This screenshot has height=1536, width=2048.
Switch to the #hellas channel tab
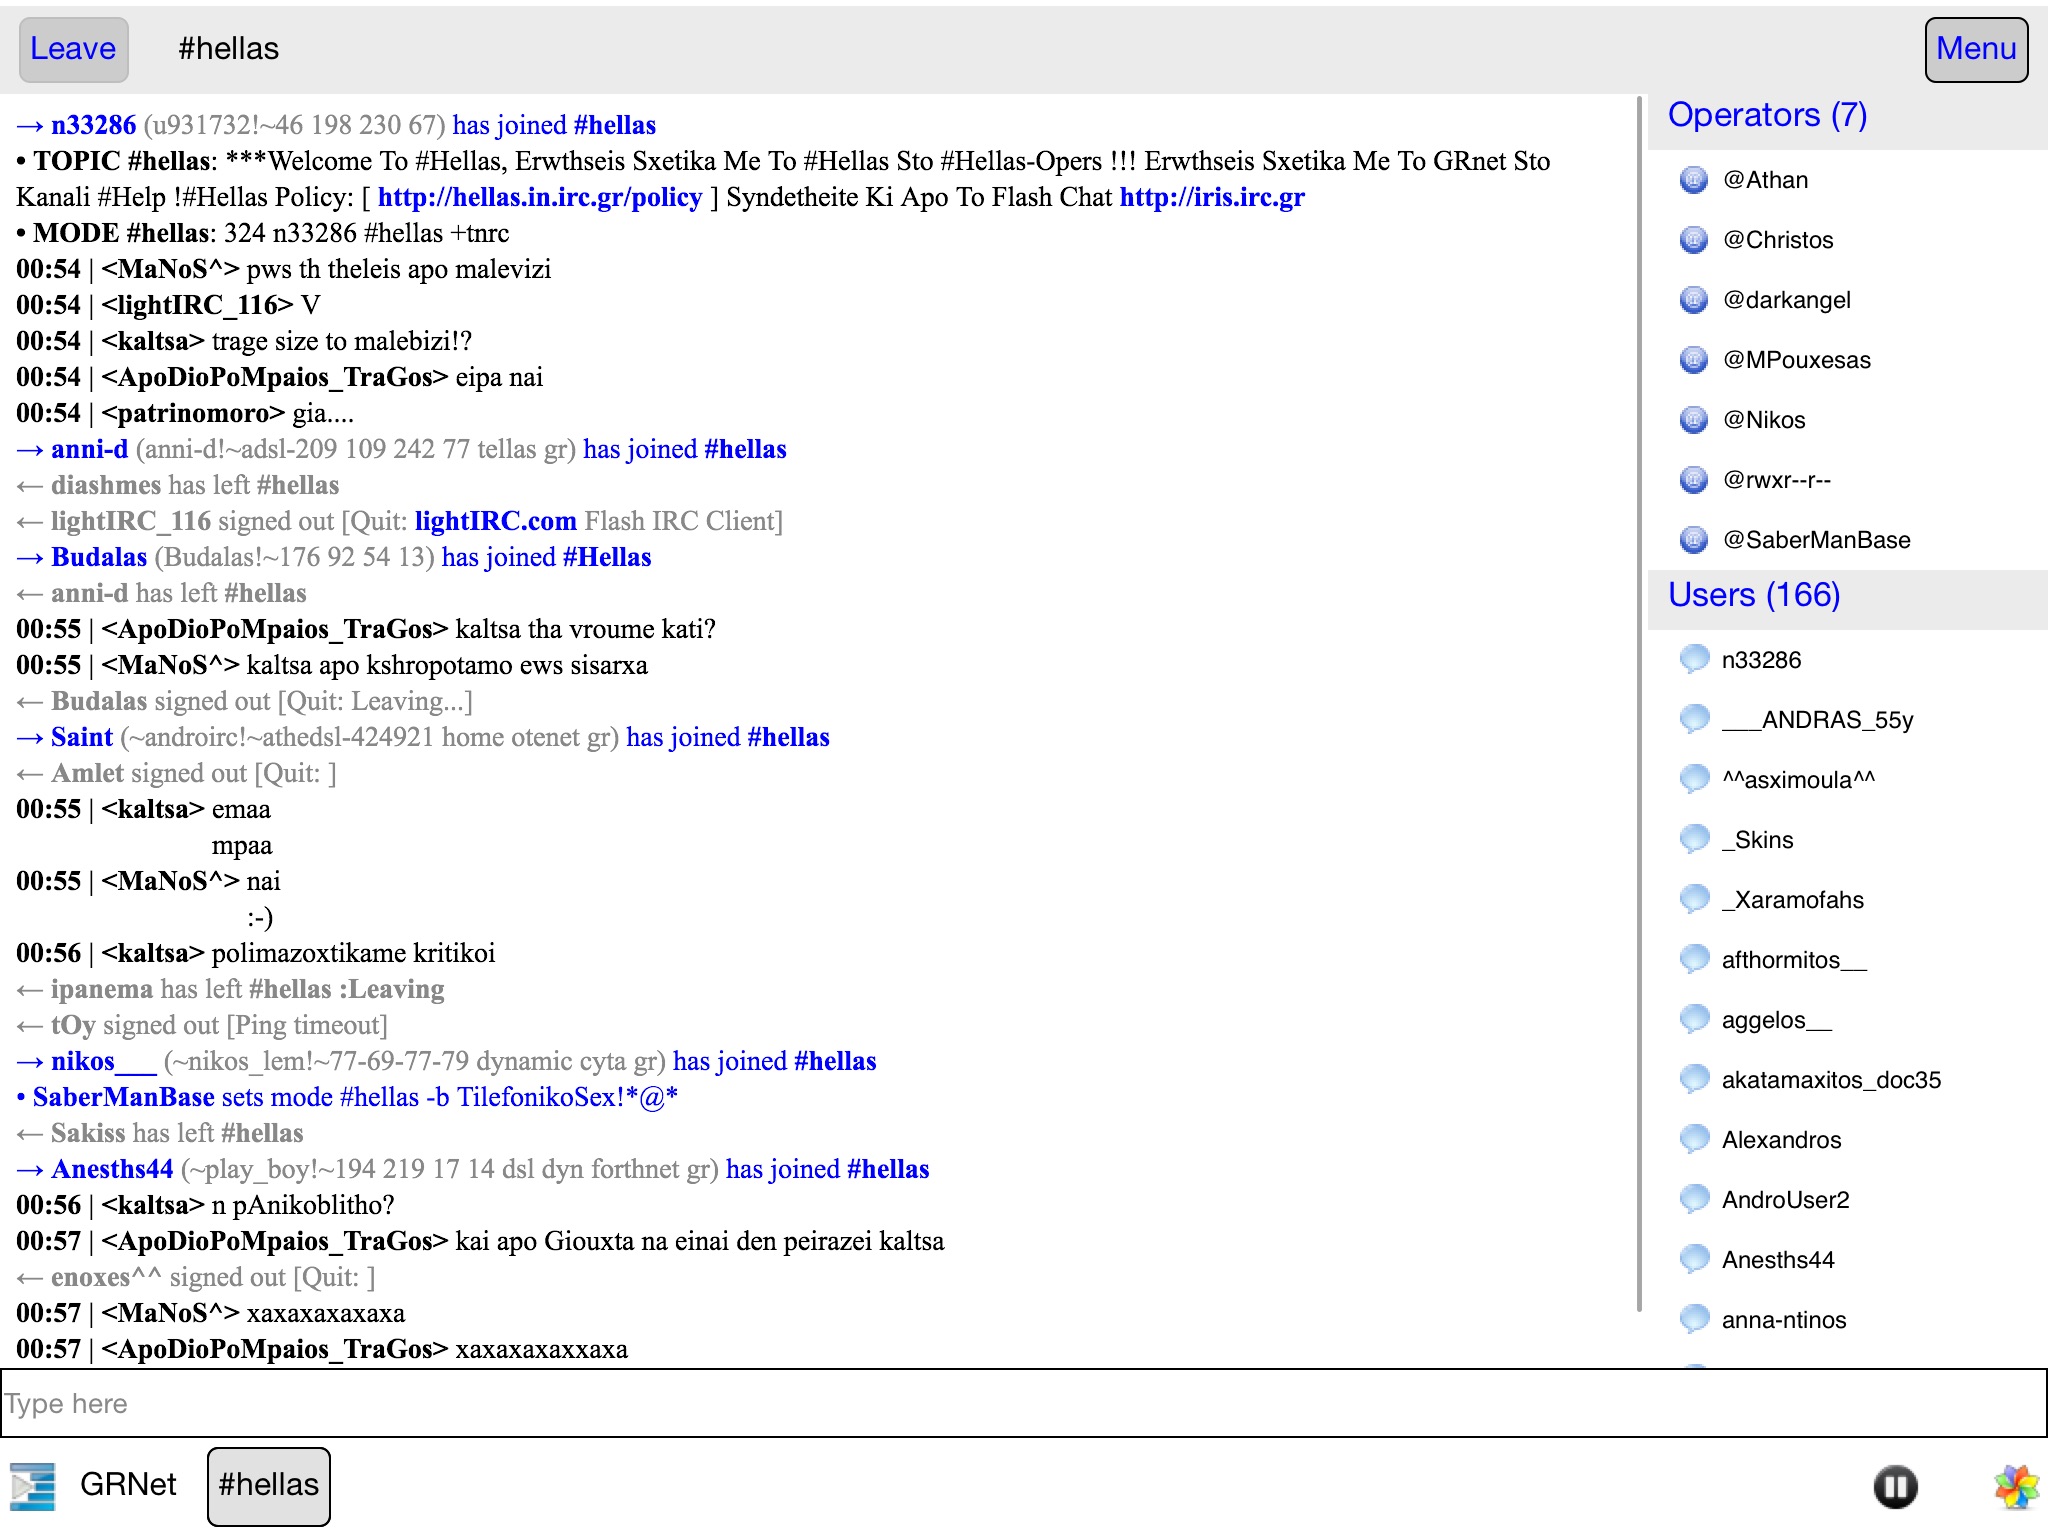268,1485
